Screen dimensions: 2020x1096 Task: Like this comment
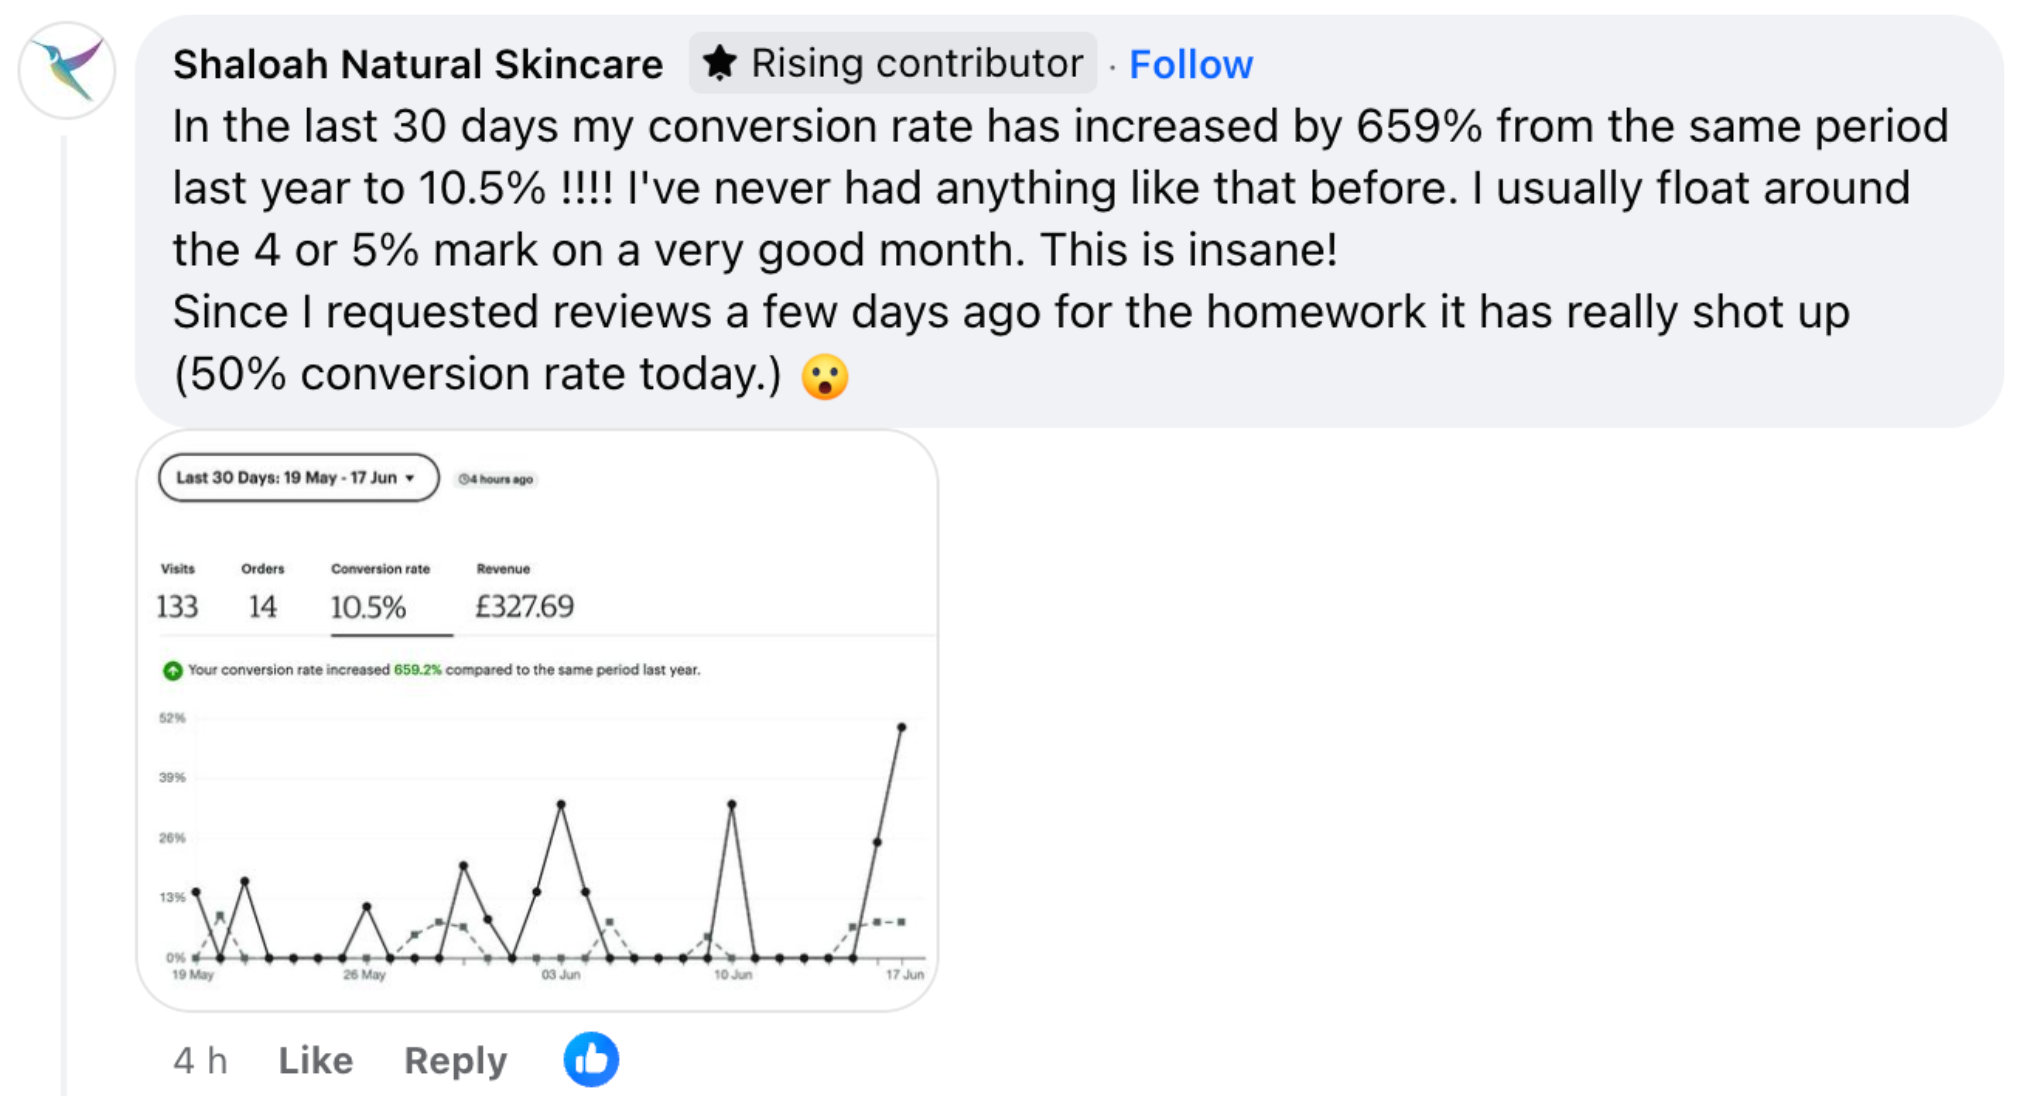[315, 1060]
